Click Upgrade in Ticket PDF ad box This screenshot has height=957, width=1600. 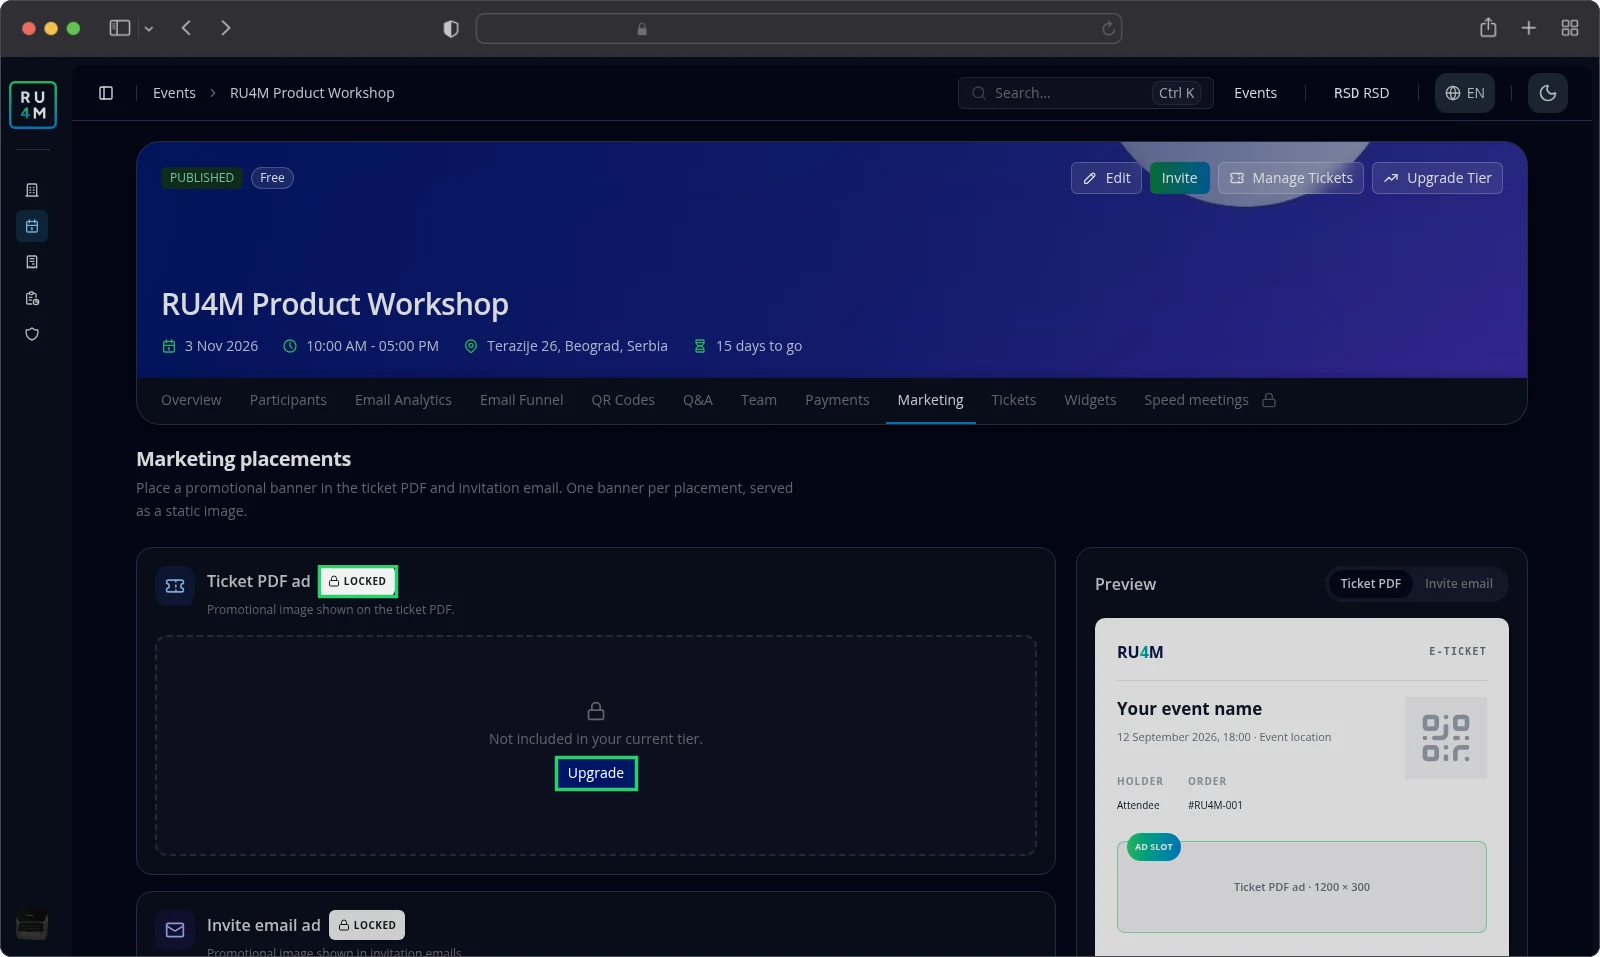[x=596, y=773]
